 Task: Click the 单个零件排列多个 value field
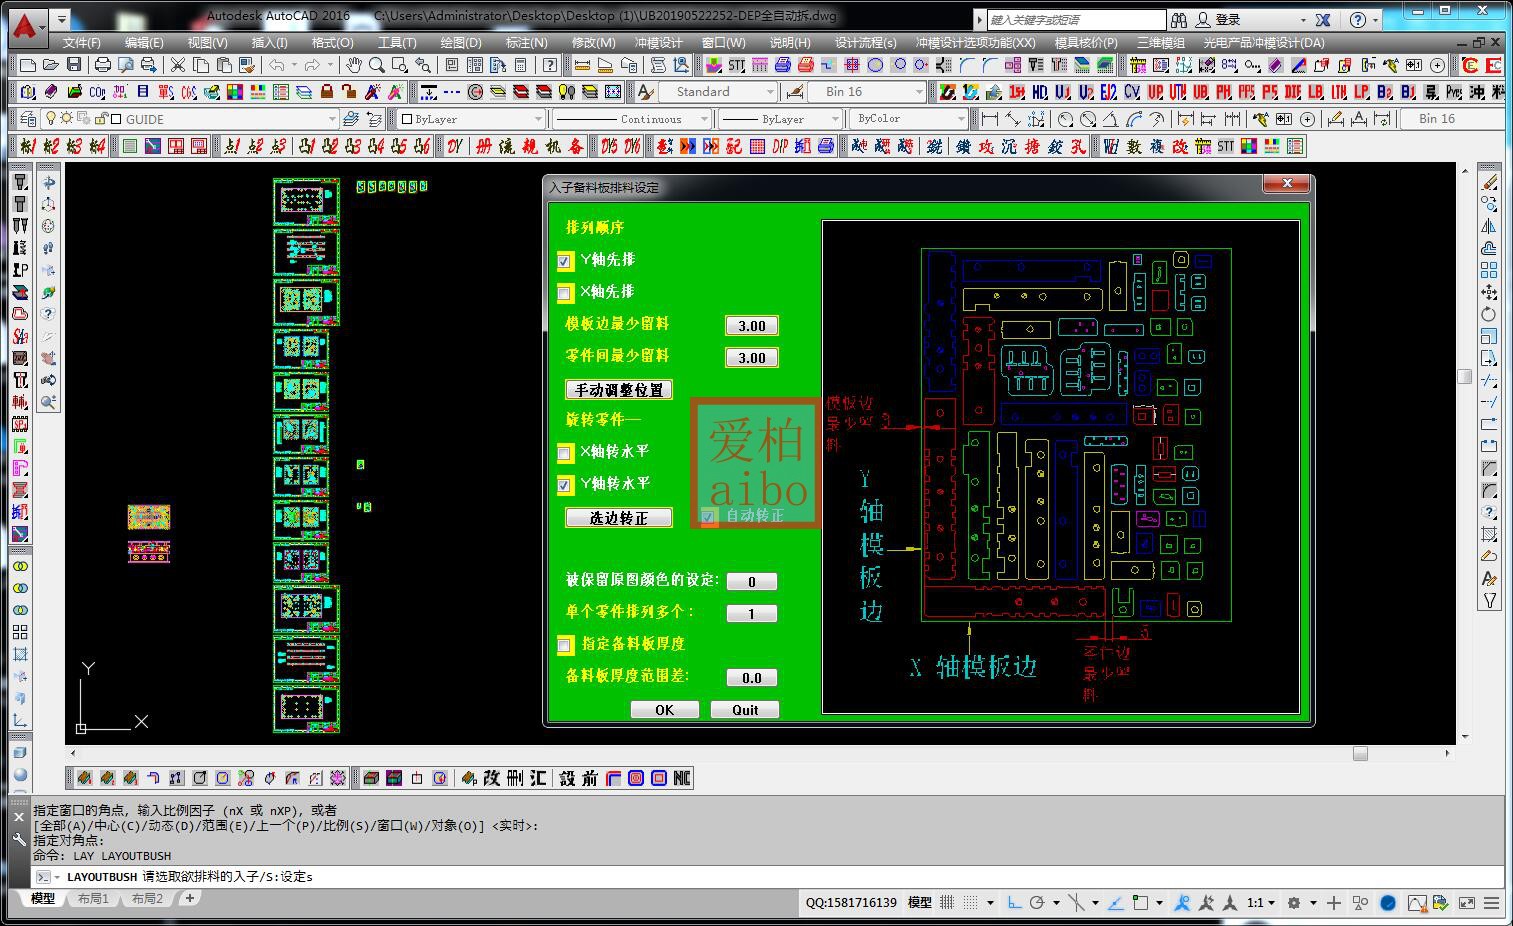(x=752, y=614)
